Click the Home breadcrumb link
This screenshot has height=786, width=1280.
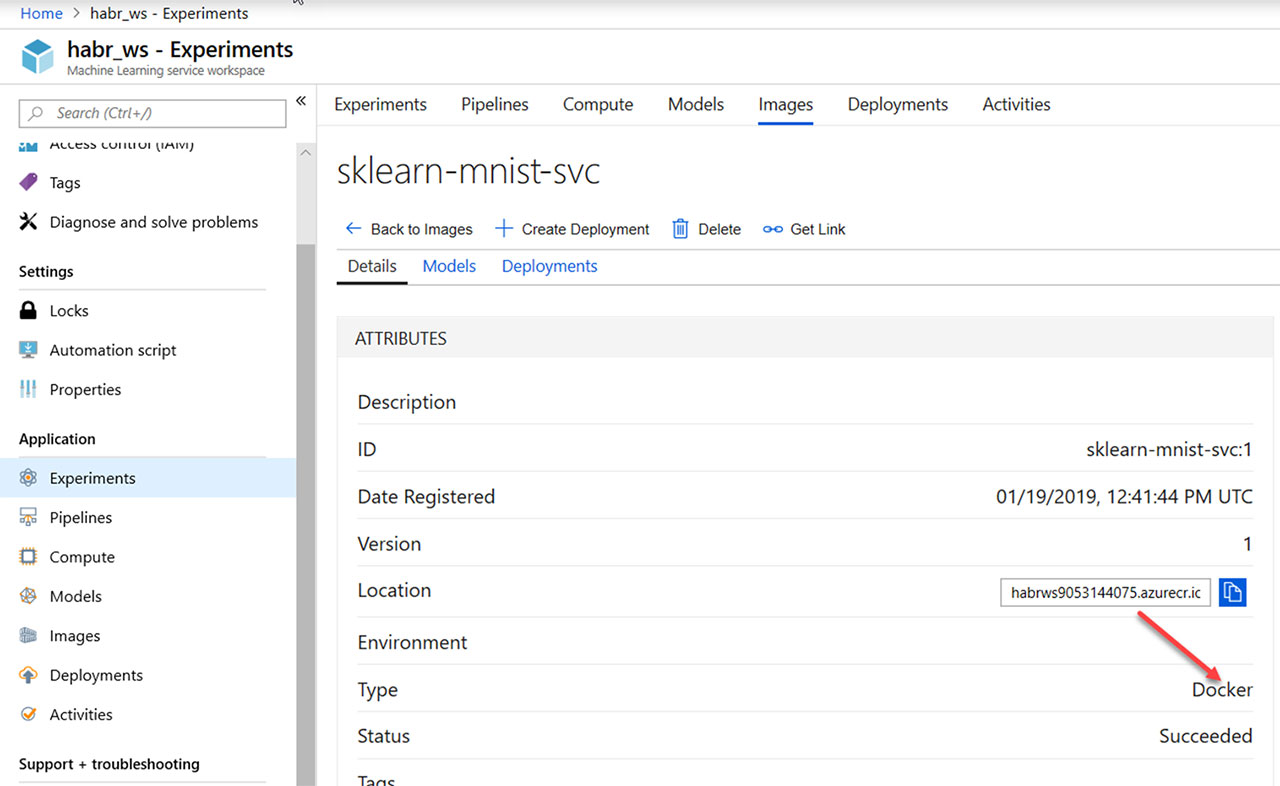41,13
